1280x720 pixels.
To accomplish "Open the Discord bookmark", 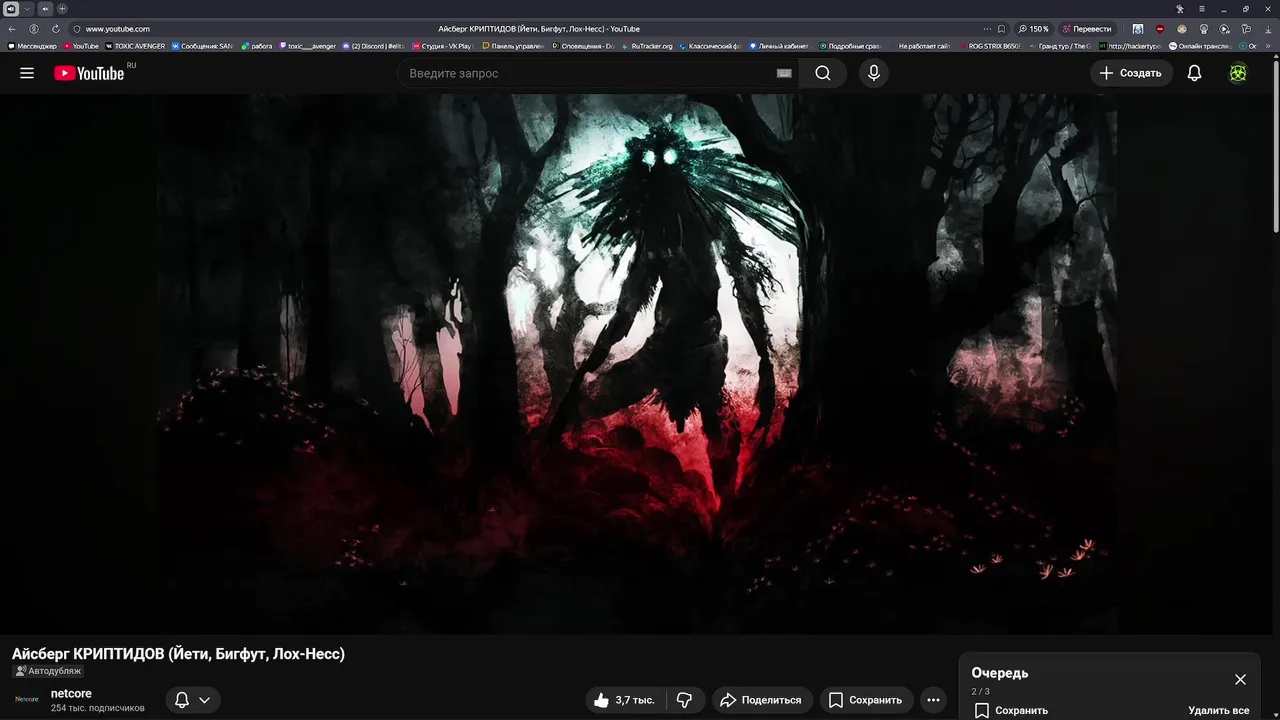I will coord(374,46).
